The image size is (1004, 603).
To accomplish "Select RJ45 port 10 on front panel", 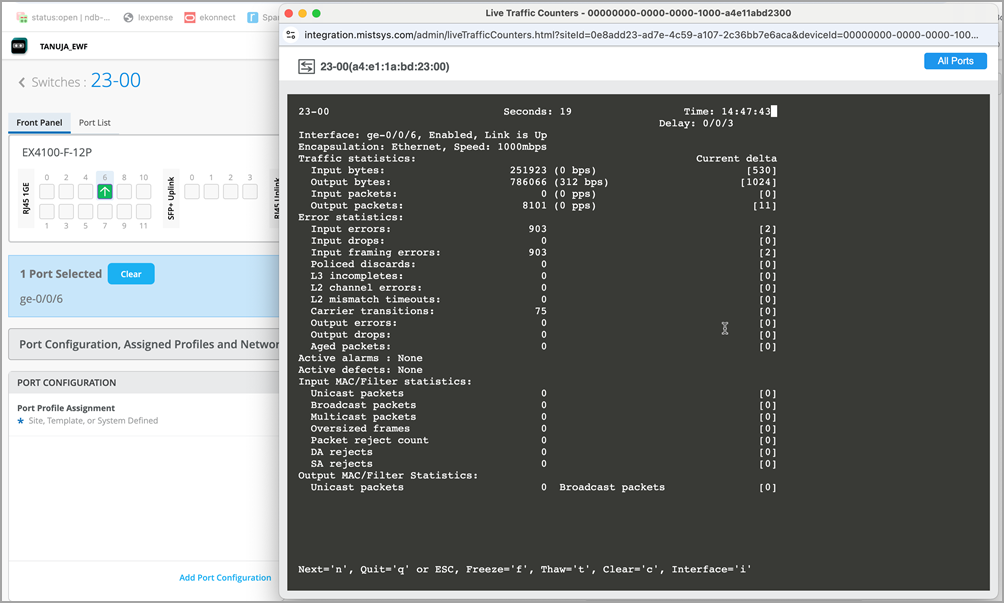I will (x=143, y=191).
